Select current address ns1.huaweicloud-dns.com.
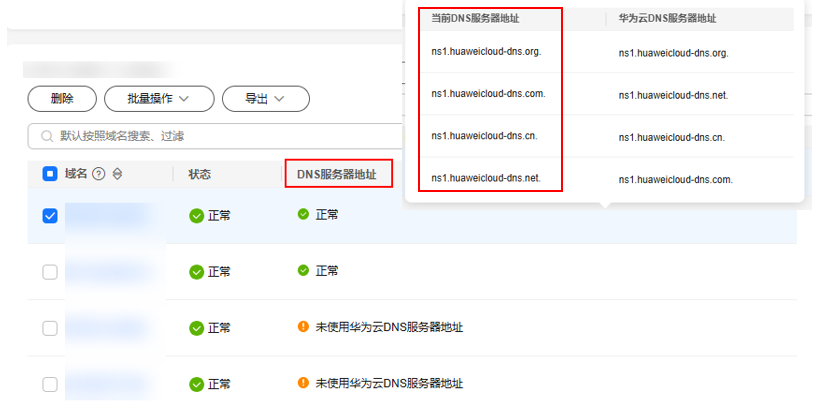 coord(488,94)
